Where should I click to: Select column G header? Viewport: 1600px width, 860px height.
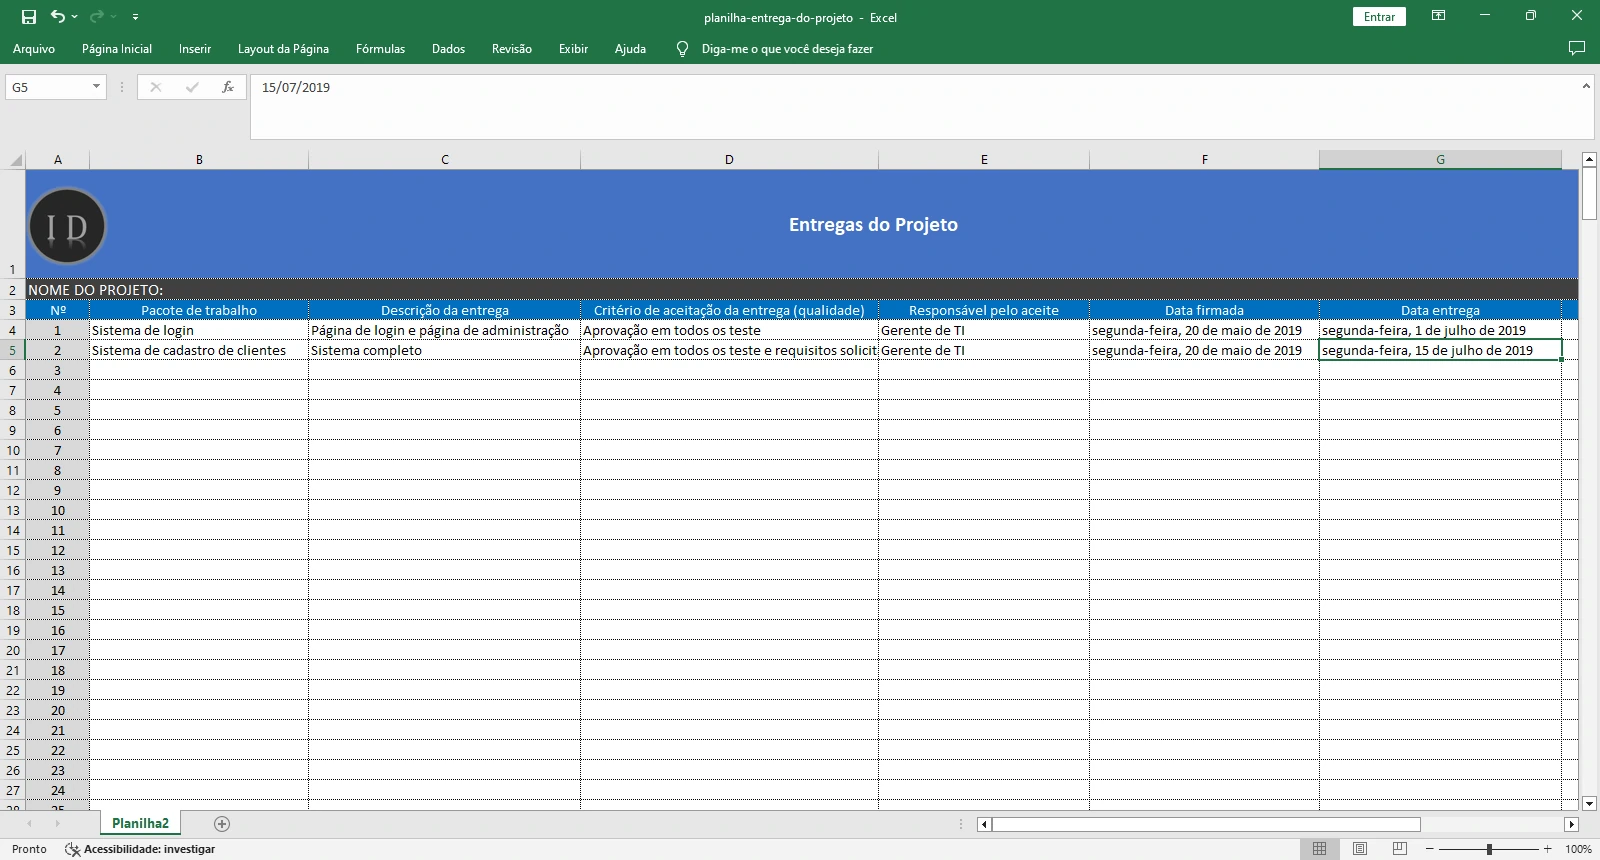click(1440, 160)
